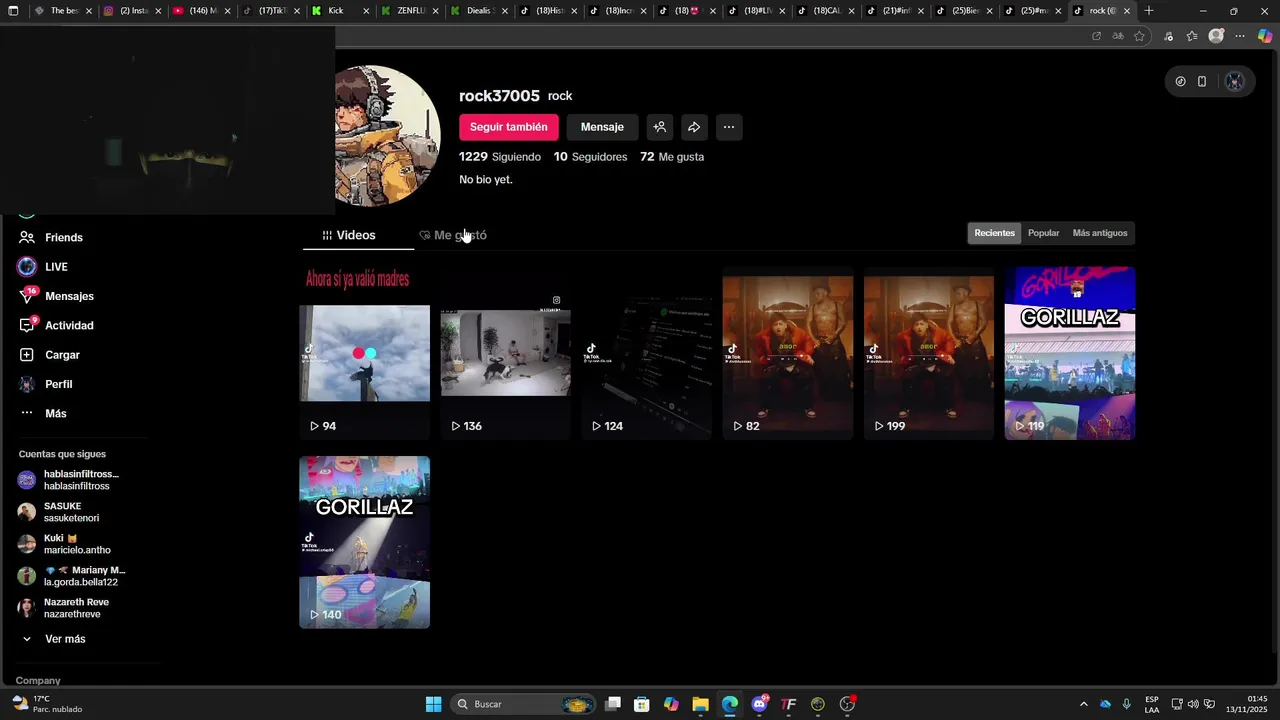Open the video with 94 views

click(364, 353)
